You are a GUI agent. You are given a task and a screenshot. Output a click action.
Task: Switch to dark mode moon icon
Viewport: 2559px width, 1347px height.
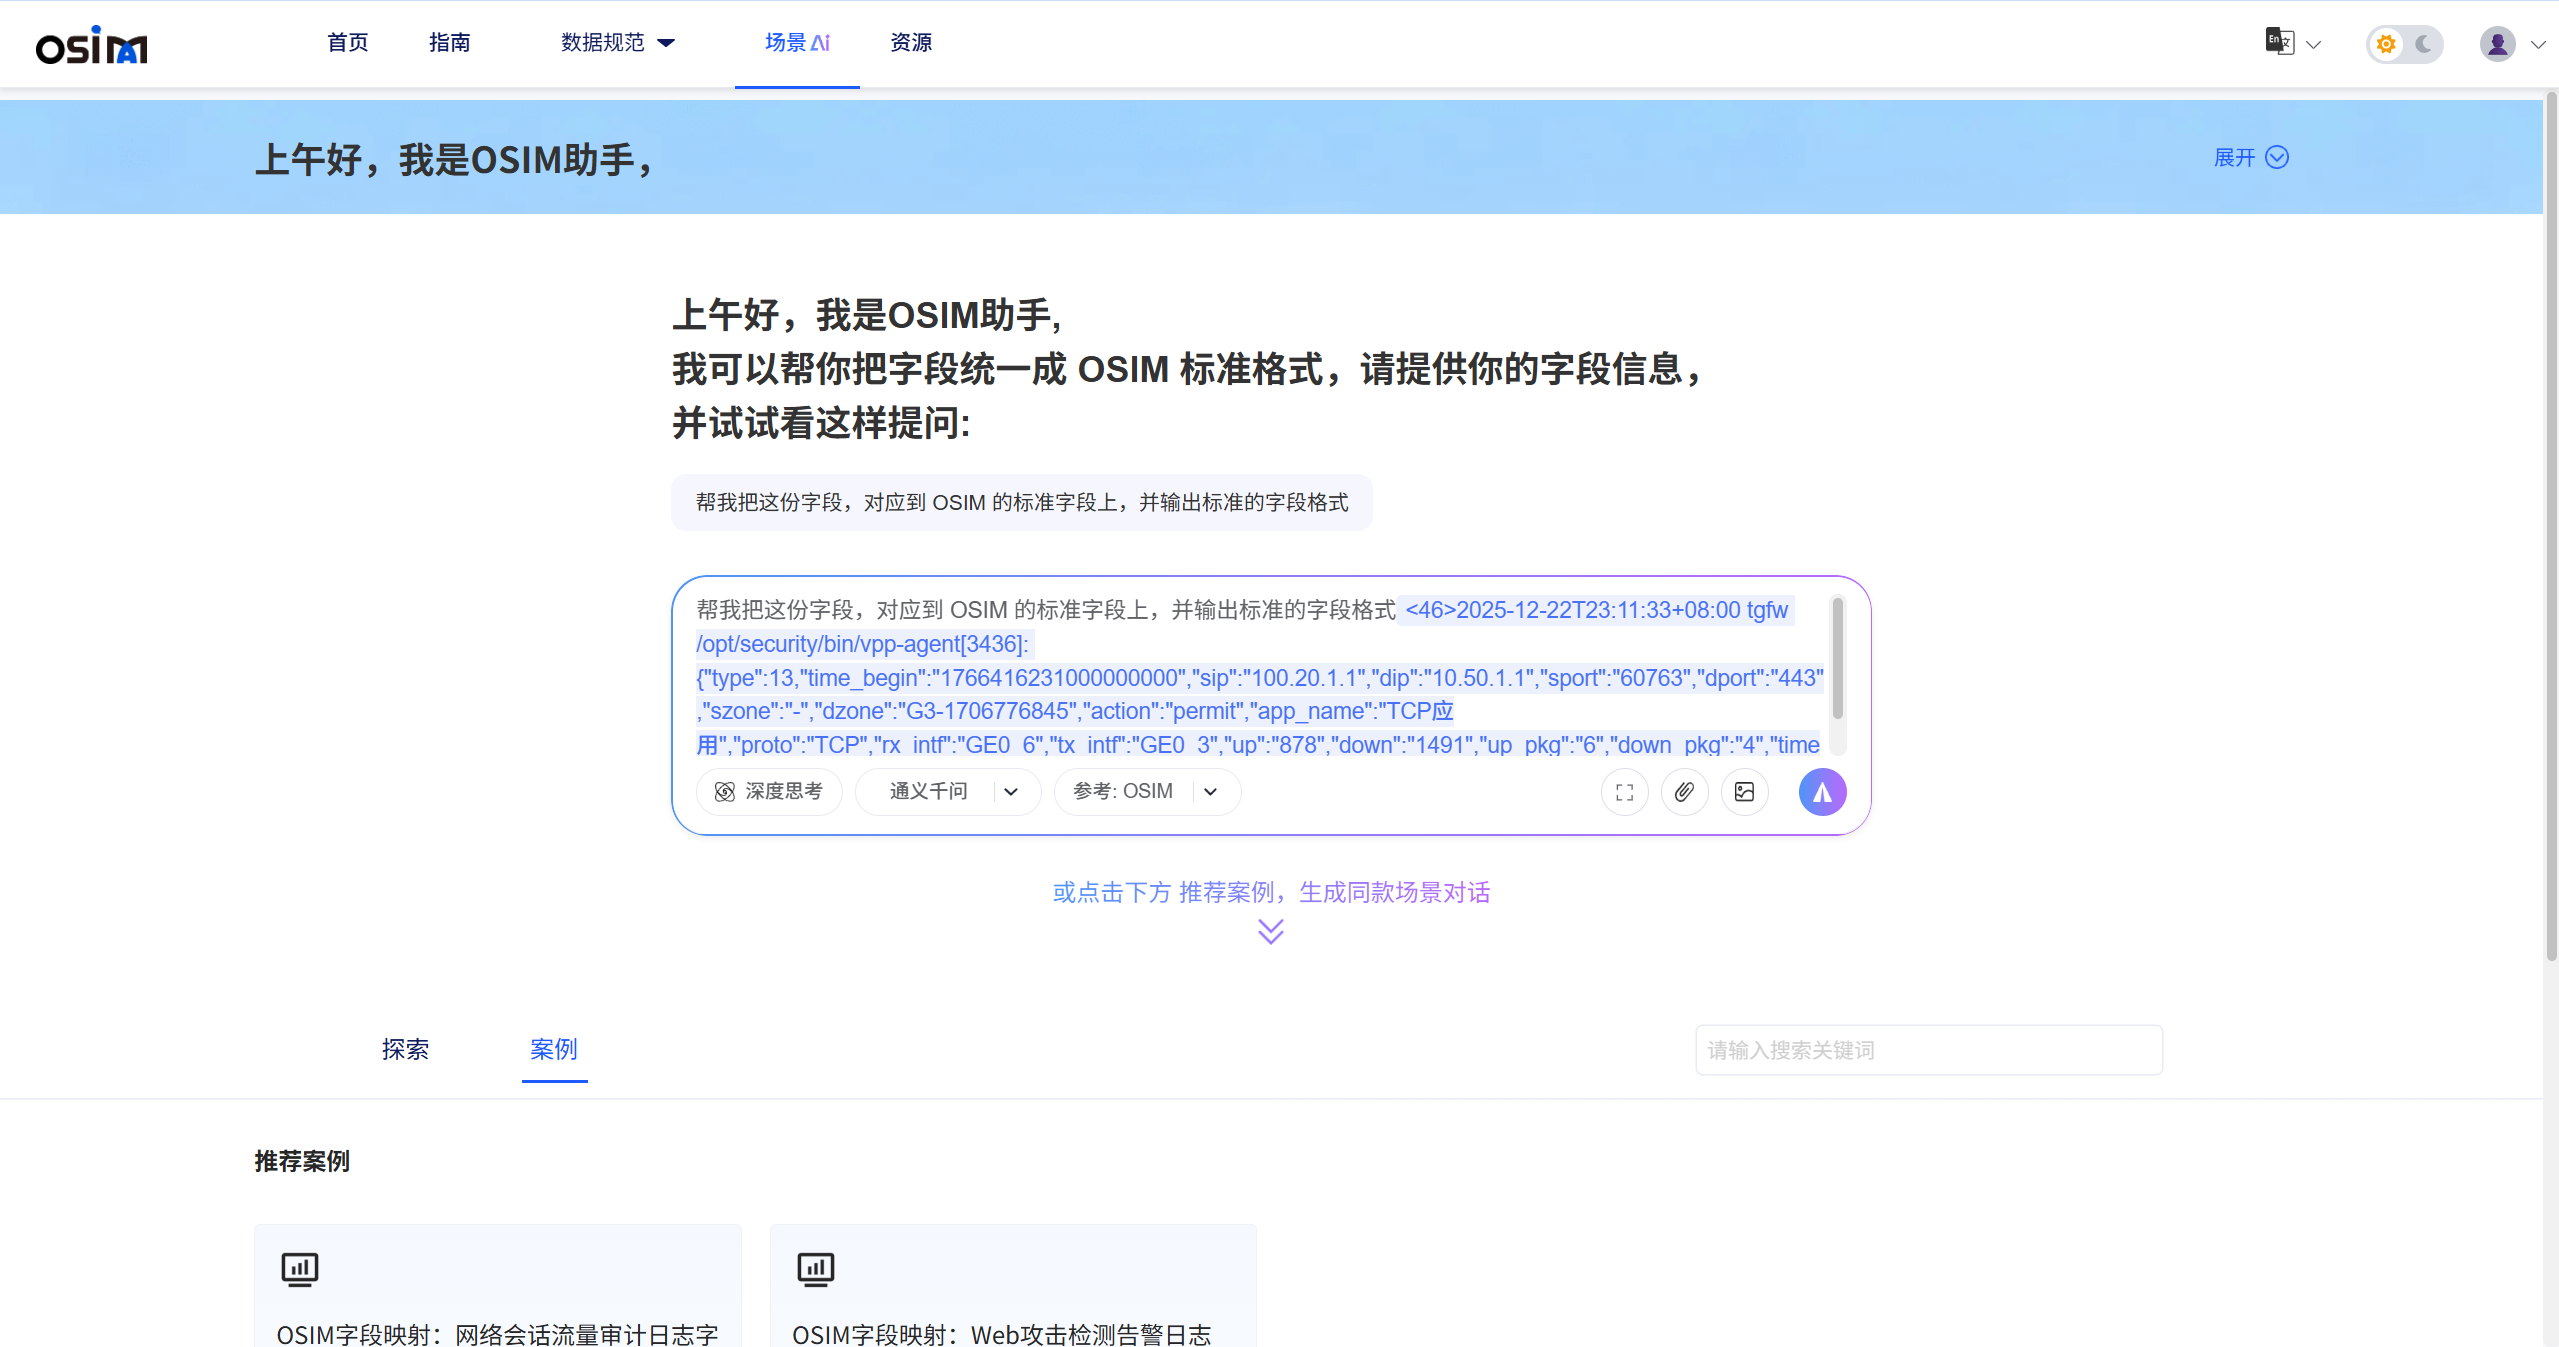coord(2424,44)
